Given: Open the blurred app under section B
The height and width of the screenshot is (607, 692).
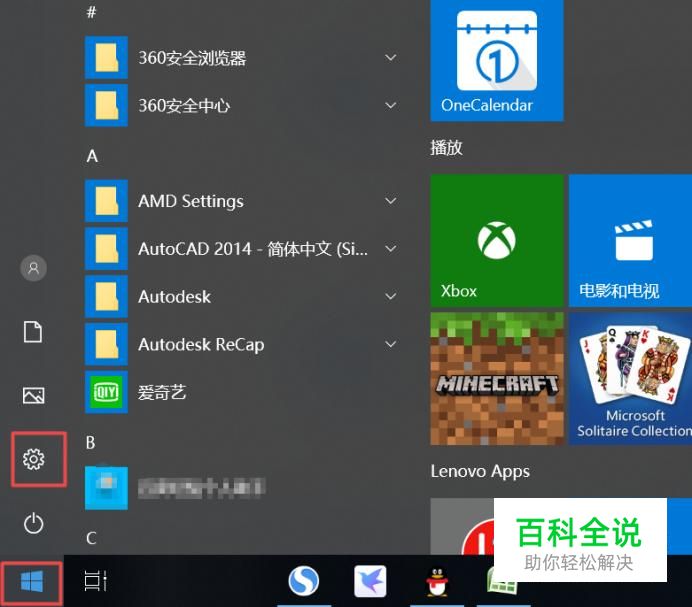Looking at the screenshot, I should click(106, 487).
